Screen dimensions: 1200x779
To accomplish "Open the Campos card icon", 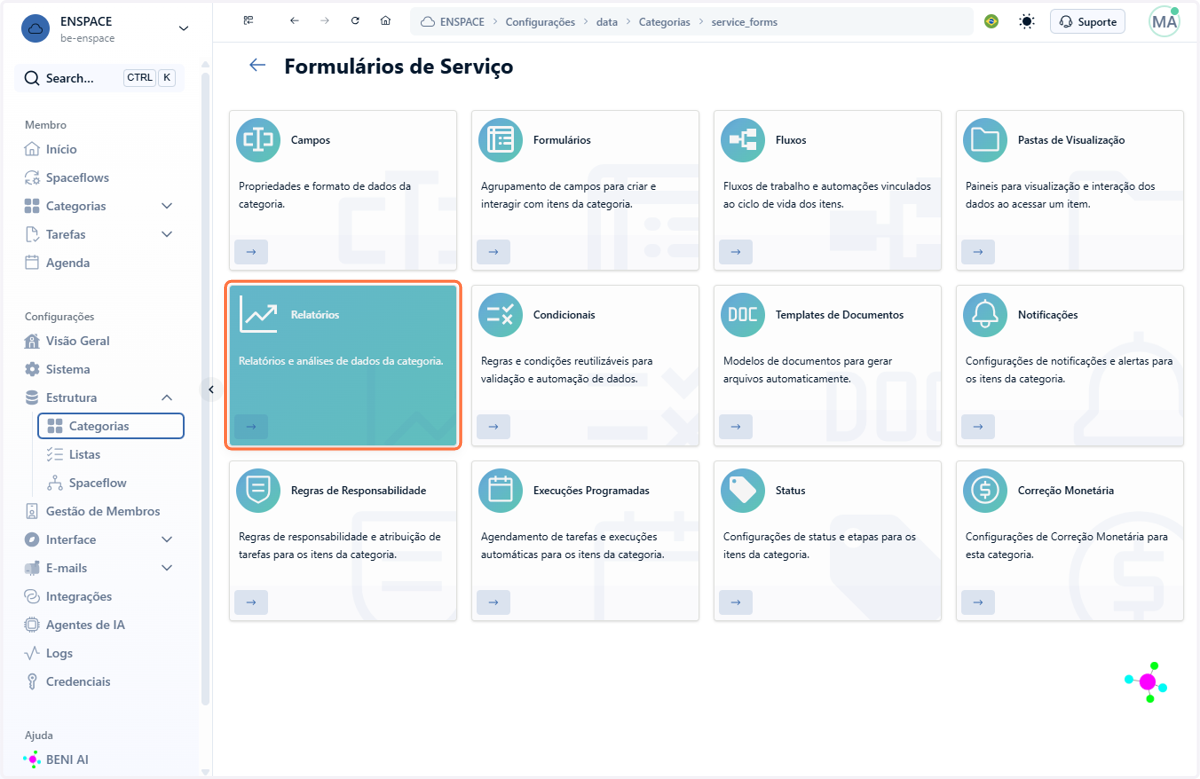I will click(x=258, y=140).
